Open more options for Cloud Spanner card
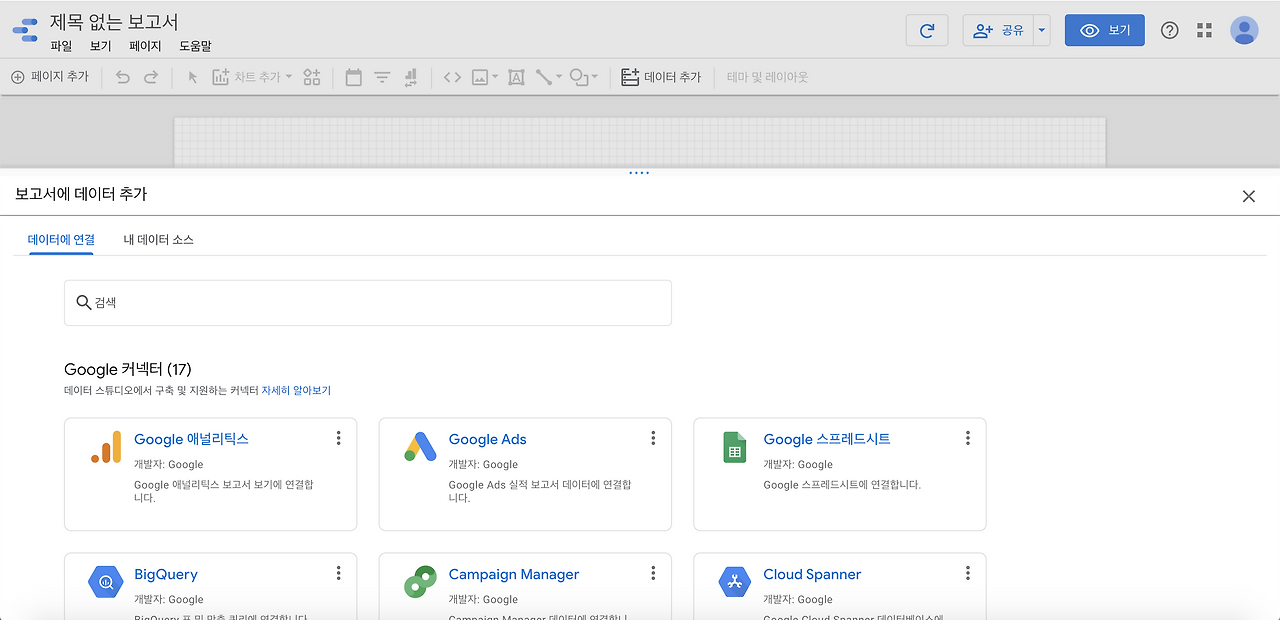Screen dimensions: 1280x620 pos(968,573)
